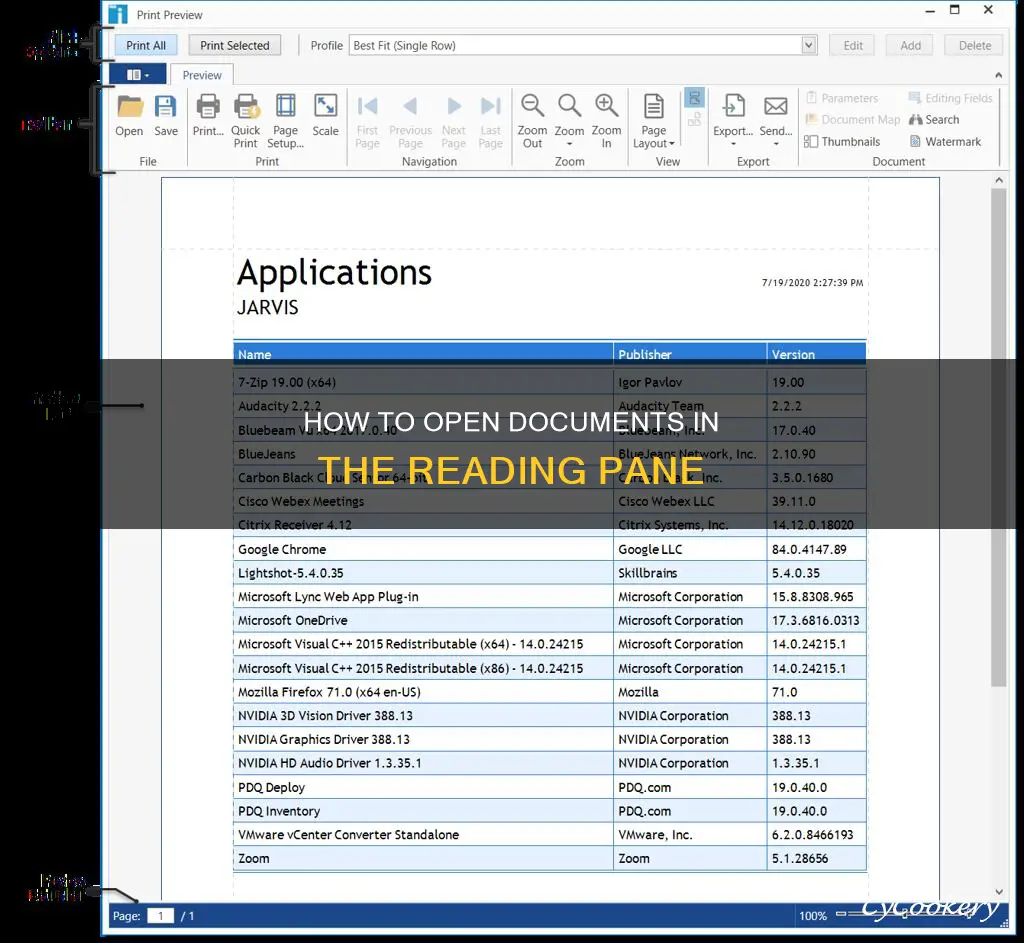The width and height of the screenshot is (1024, 943).
Task: Click the Print Selected button
Action: (234, 45)
